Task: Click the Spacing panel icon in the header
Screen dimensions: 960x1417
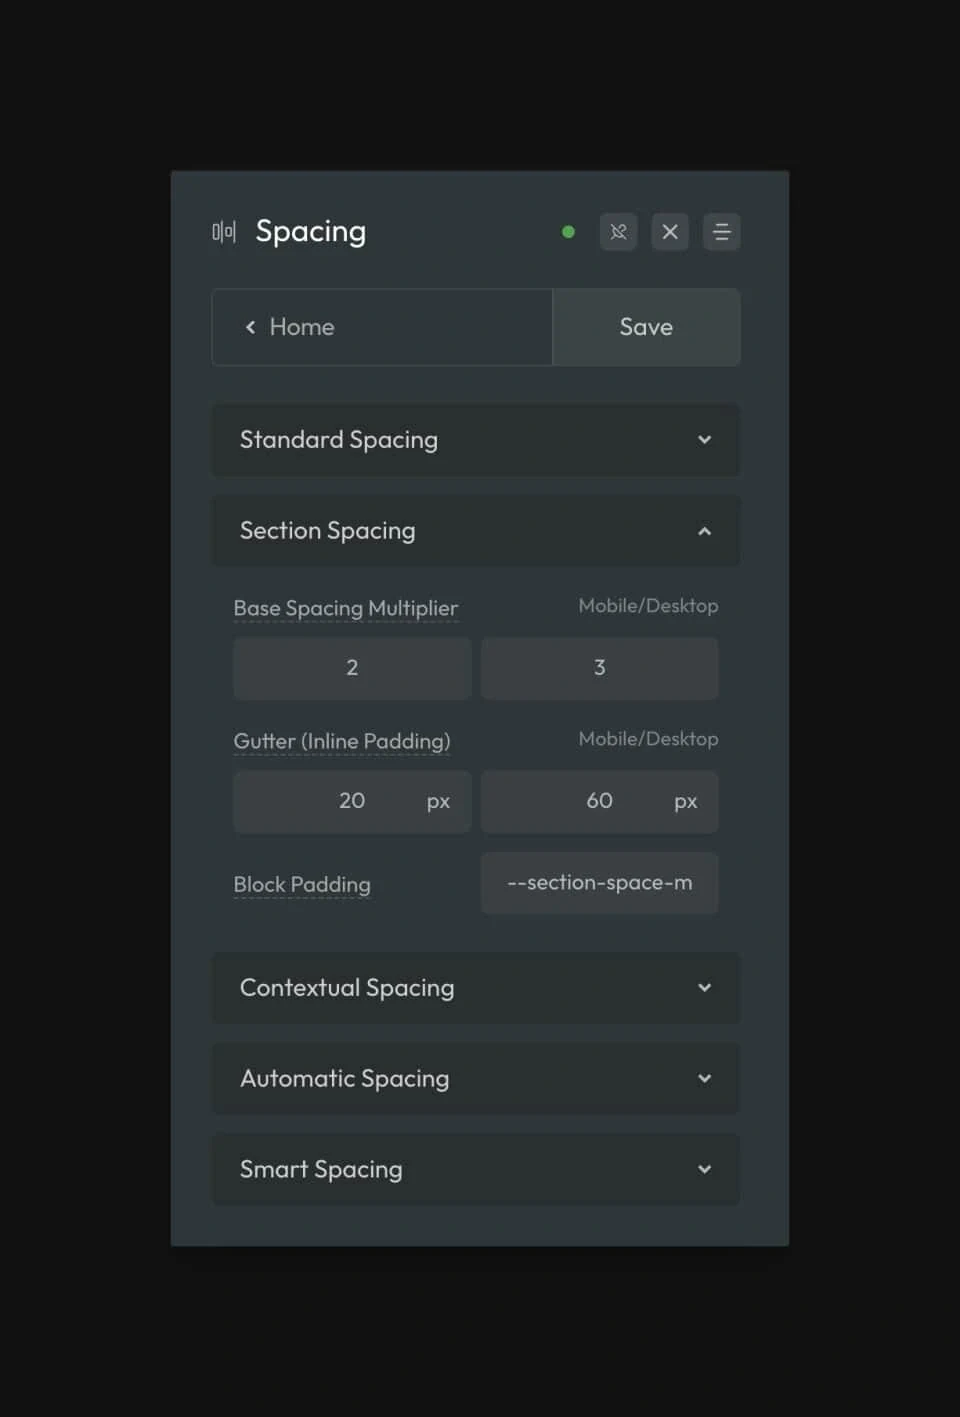Action: (223, 231)
